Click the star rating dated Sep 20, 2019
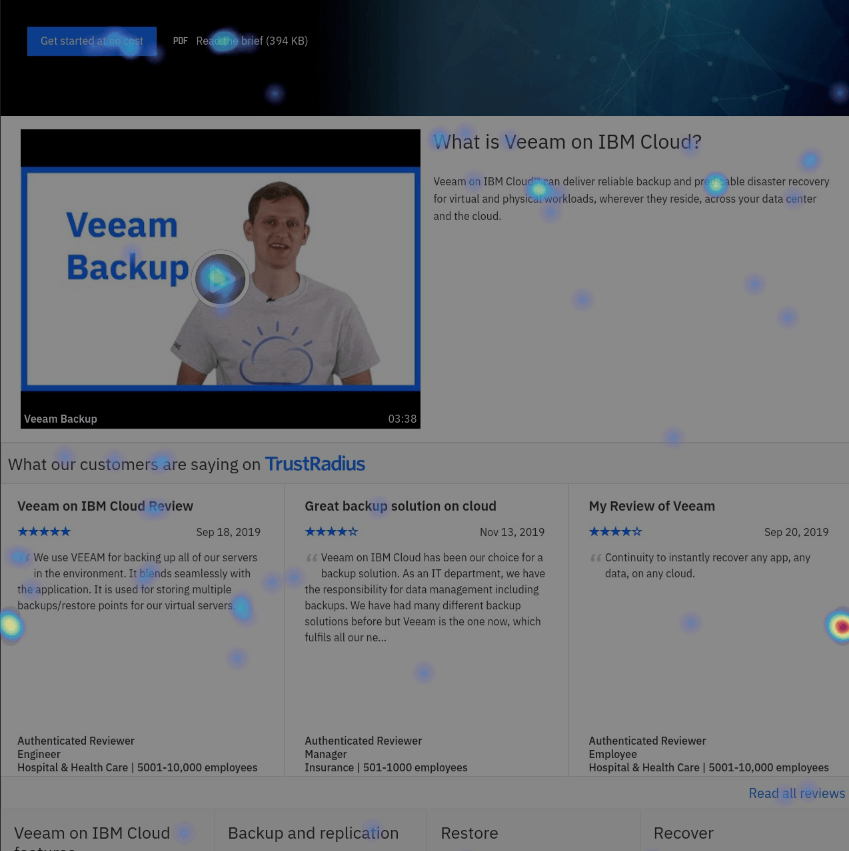 (x=616, y=532)
